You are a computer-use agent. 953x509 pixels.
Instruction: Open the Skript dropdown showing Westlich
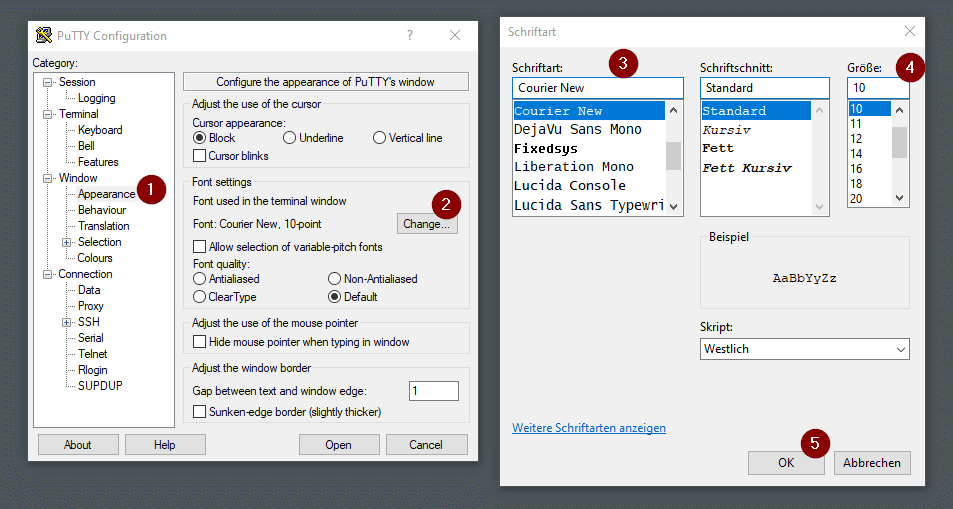804,349
